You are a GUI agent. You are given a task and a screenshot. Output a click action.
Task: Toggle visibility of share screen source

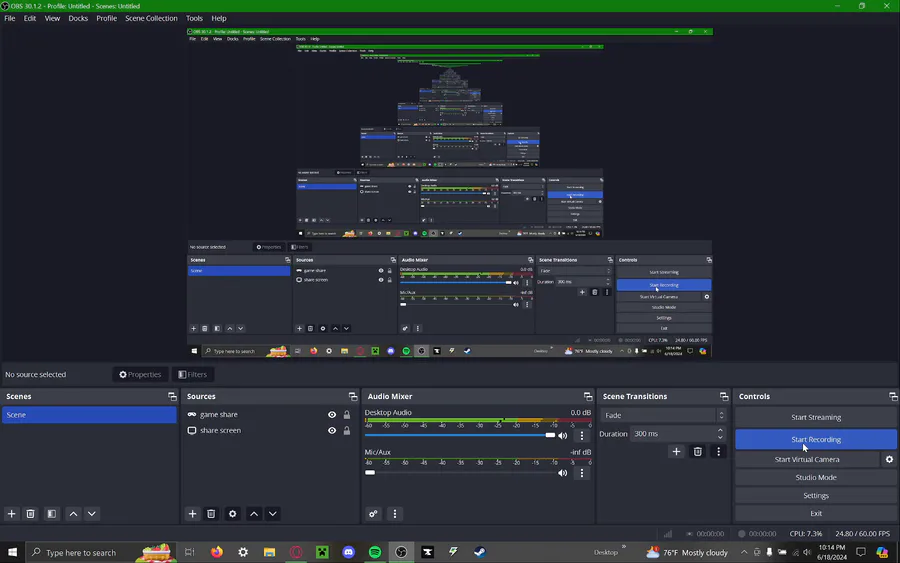click(x=332, y=430)
